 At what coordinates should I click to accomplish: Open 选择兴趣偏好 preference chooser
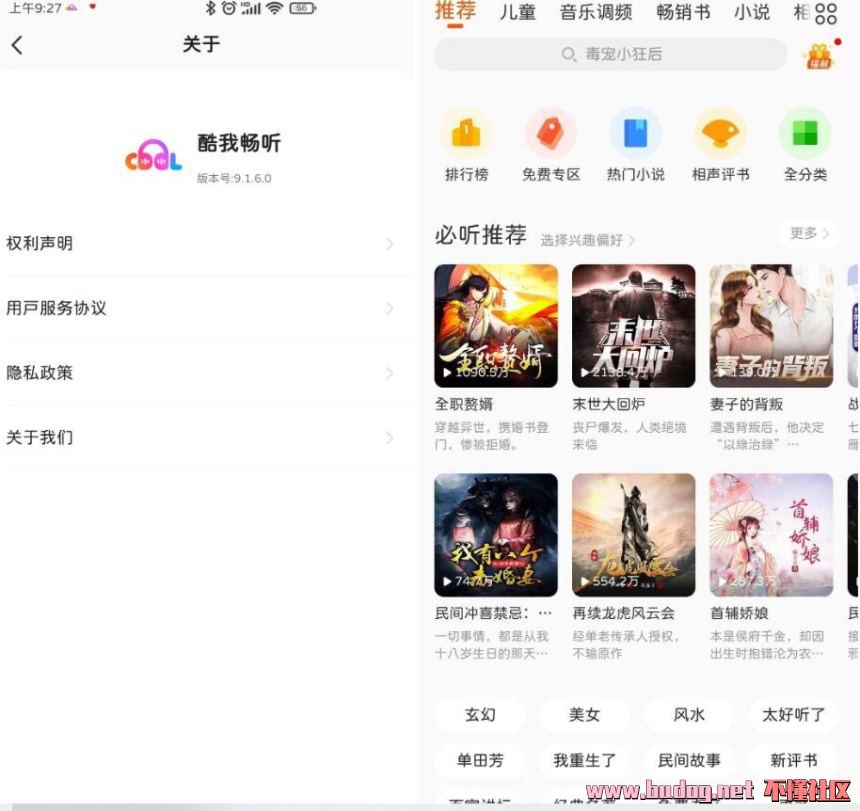(x=587, y=240)
